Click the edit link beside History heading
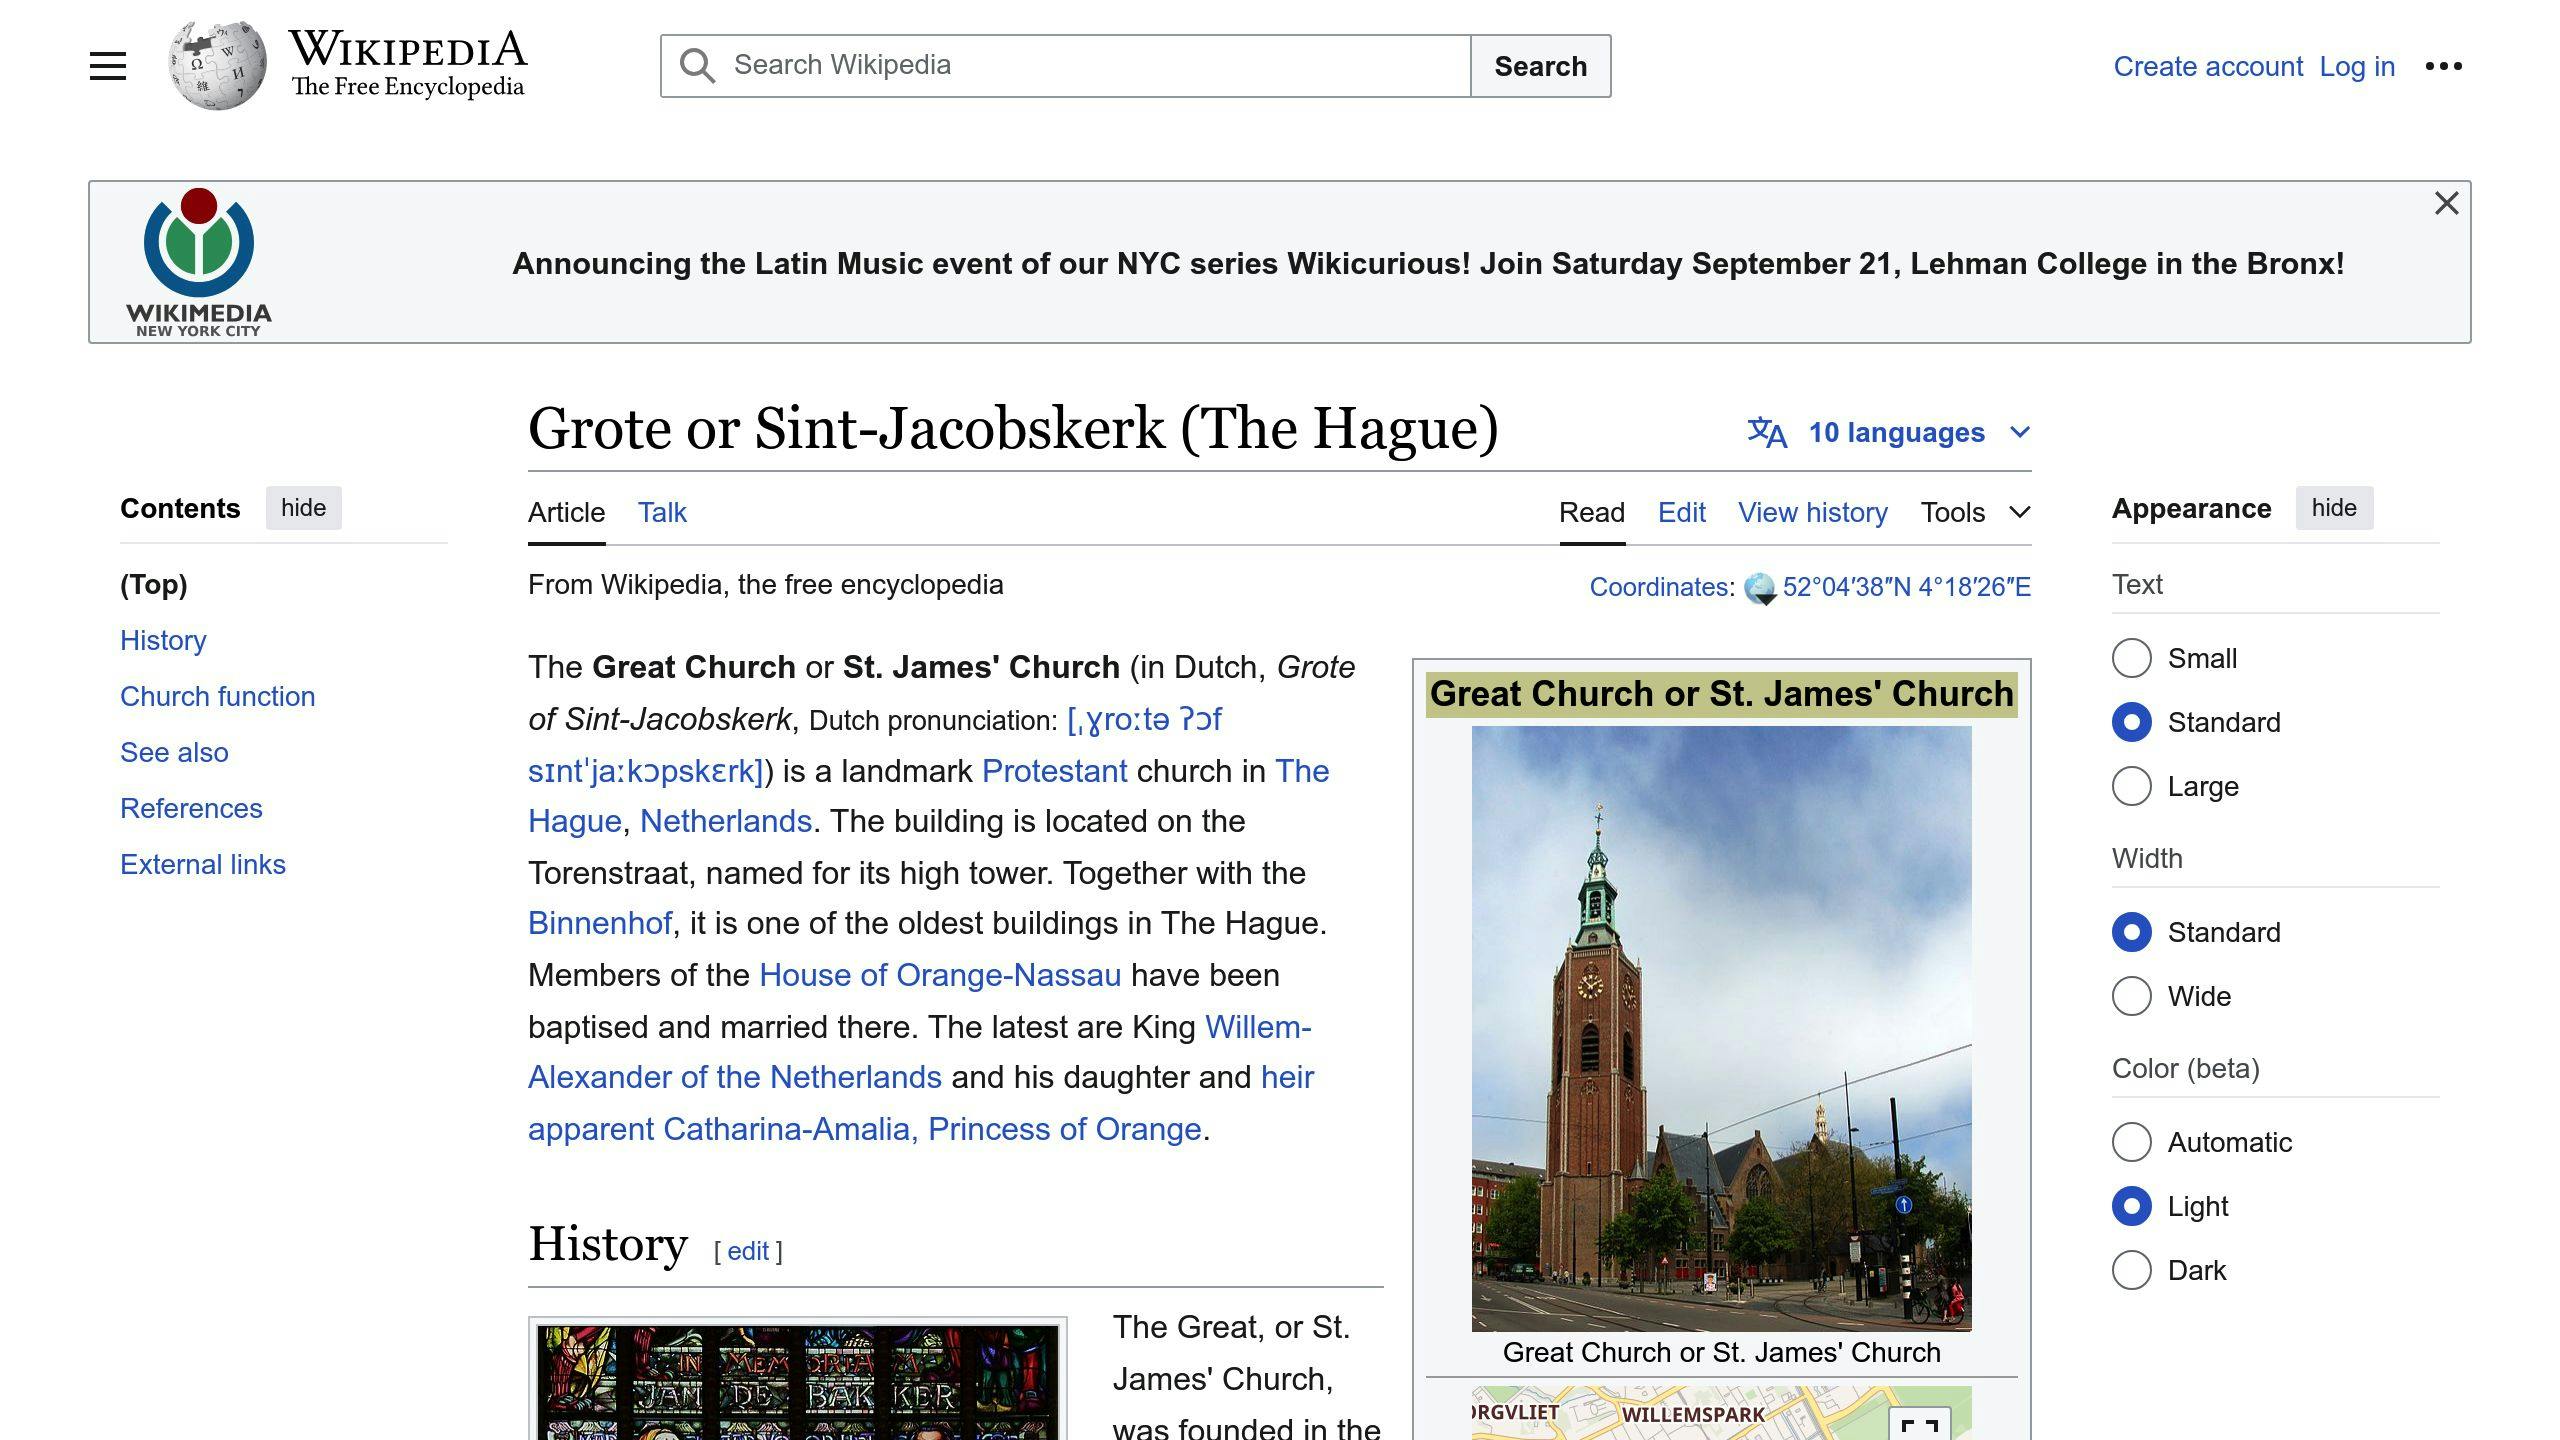2560x1440 pixels. point(747,1251)
